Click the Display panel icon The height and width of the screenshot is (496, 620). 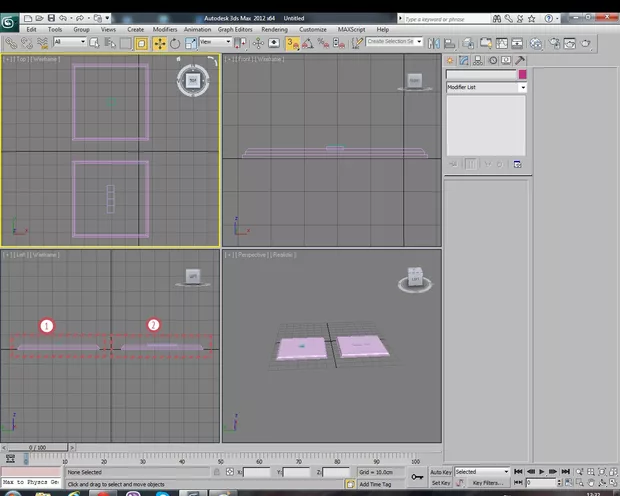pyautogui.click(x=506, y=60)
